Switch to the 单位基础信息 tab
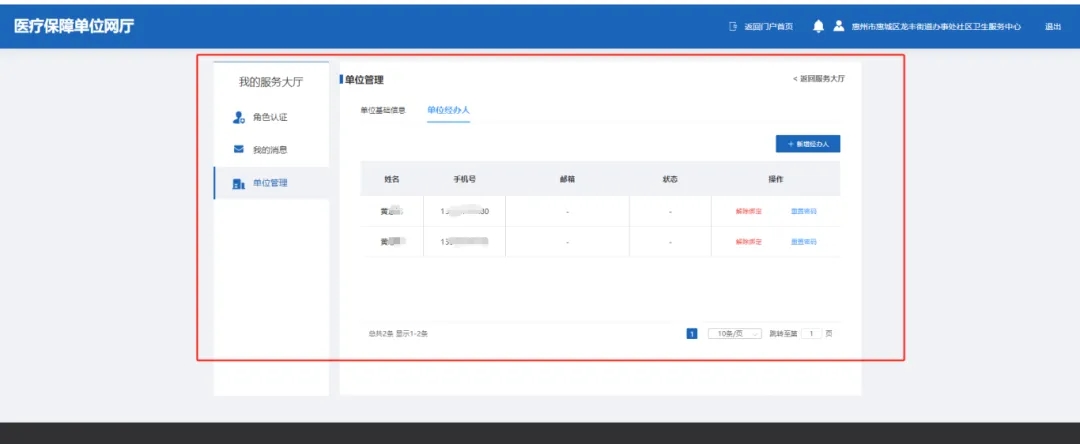Viewport: 1080px width, 444px height. (383, 109)
